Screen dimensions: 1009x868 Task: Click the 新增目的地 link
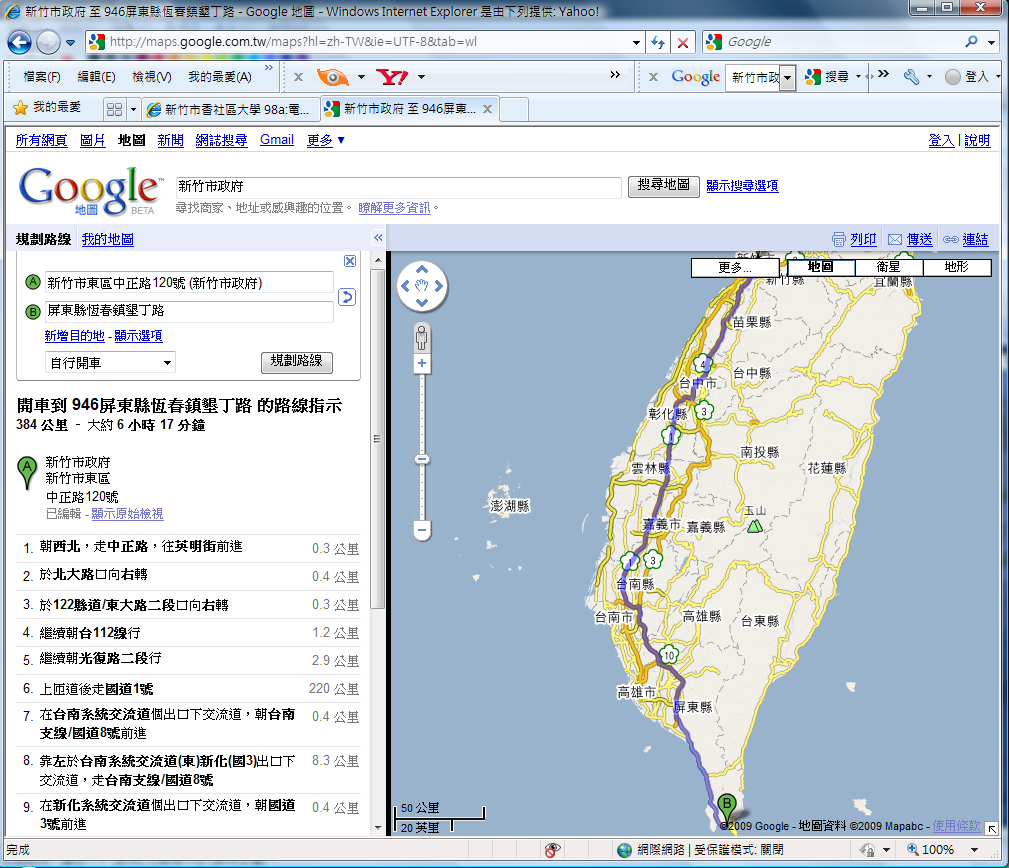[x=74, y=335]
